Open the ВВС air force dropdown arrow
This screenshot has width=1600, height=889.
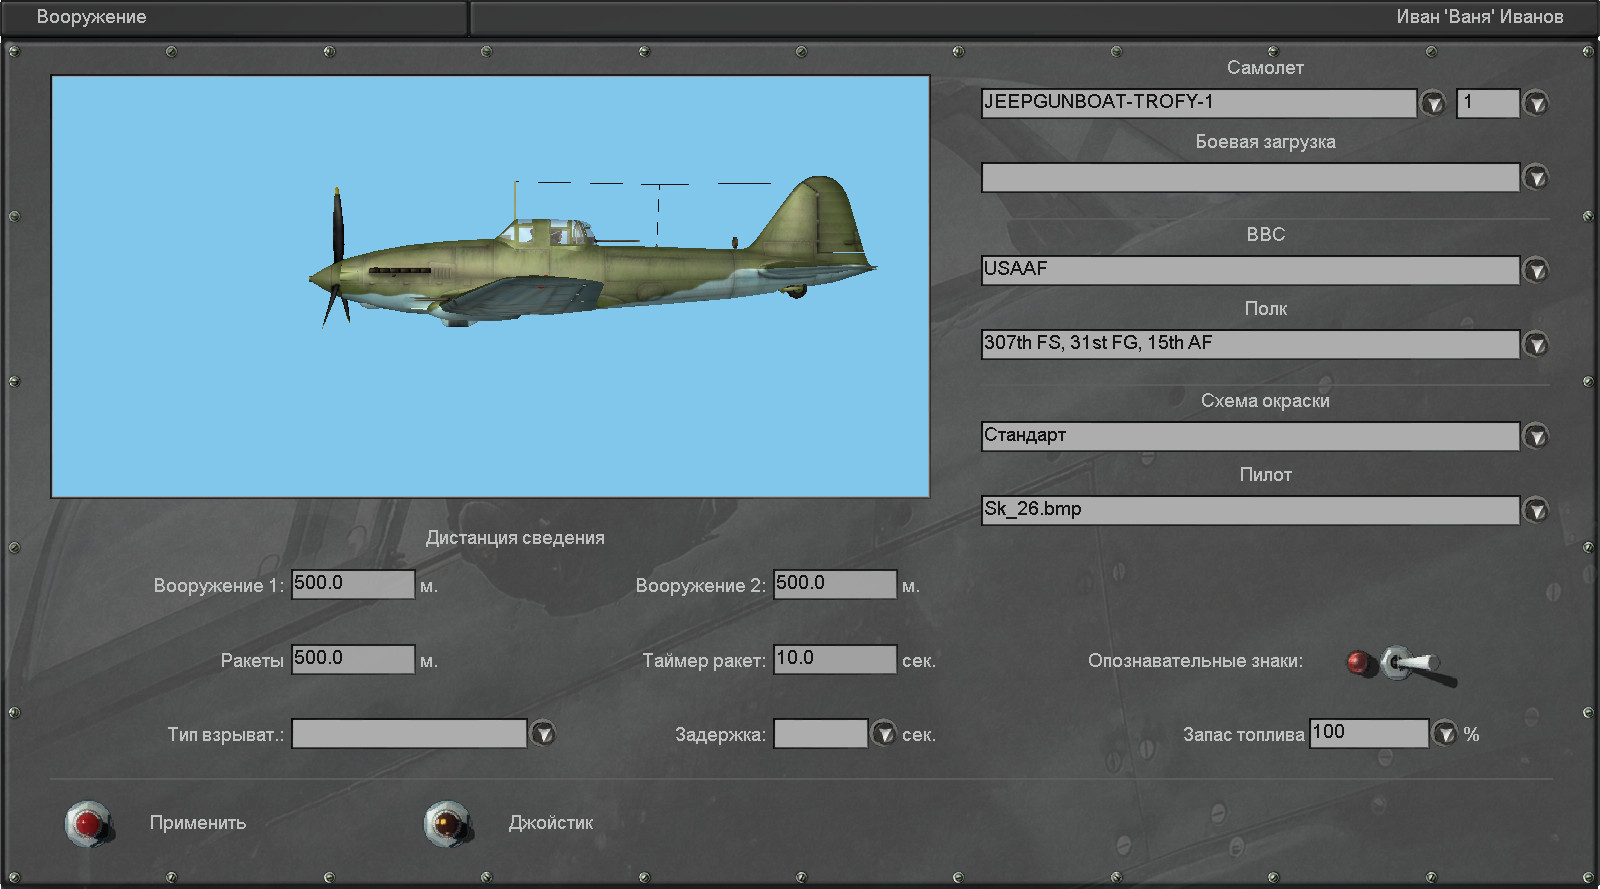coord(1536,270)
